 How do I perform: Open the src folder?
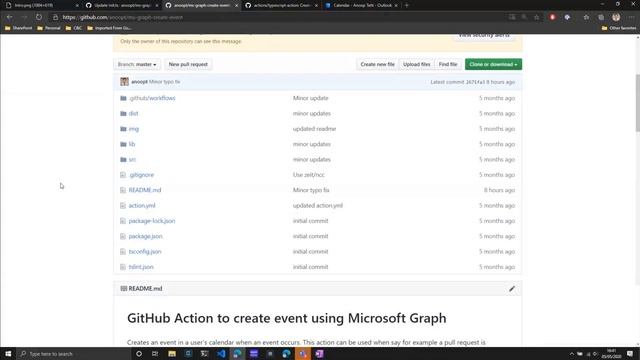click(132, 160)
